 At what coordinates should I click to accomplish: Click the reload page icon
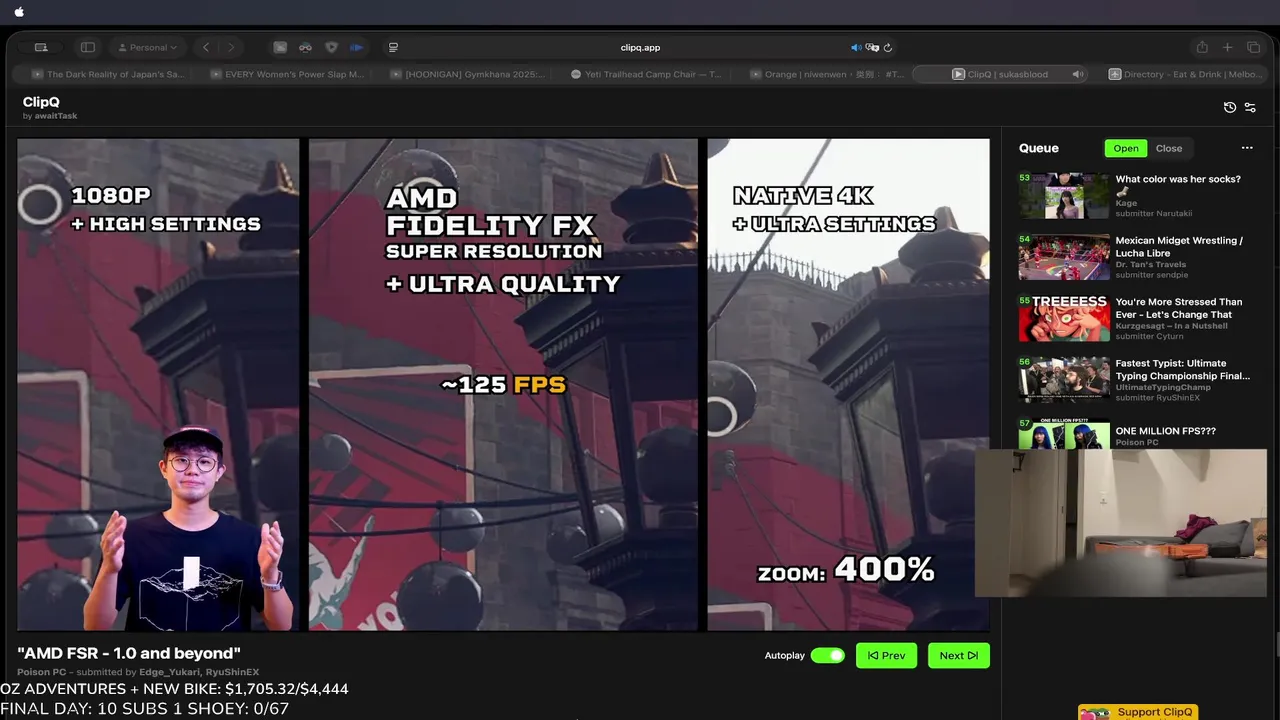tap(888, 47)
